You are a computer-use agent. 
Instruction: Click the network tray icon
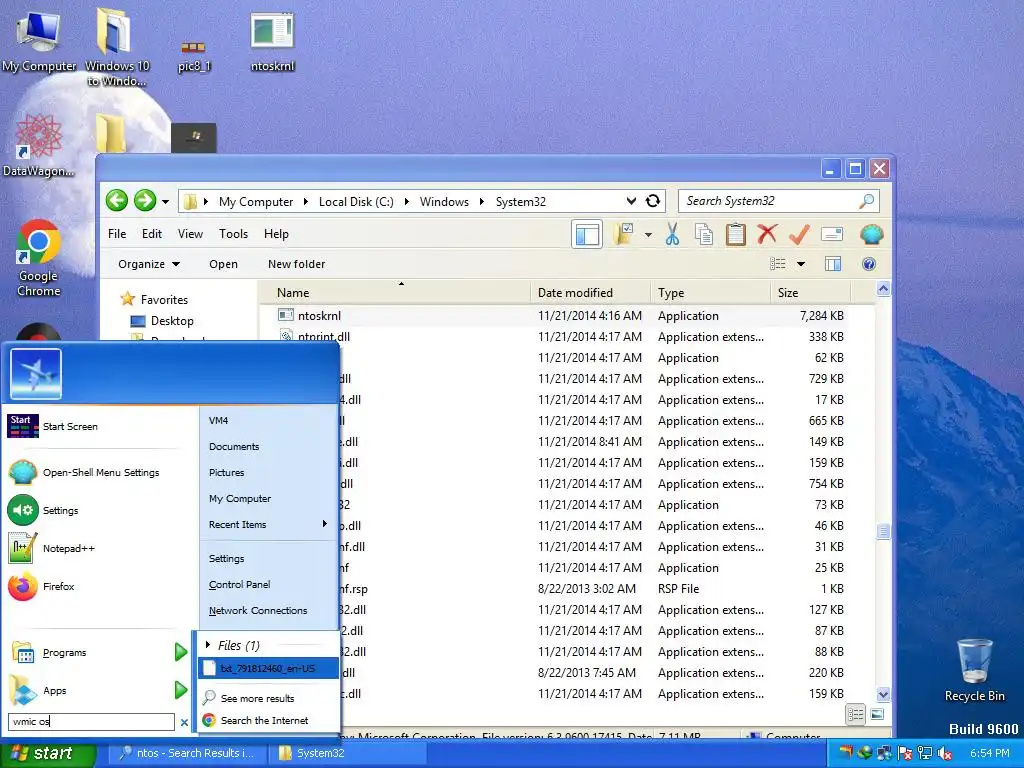pyautogui.click(x=925, y=753)
